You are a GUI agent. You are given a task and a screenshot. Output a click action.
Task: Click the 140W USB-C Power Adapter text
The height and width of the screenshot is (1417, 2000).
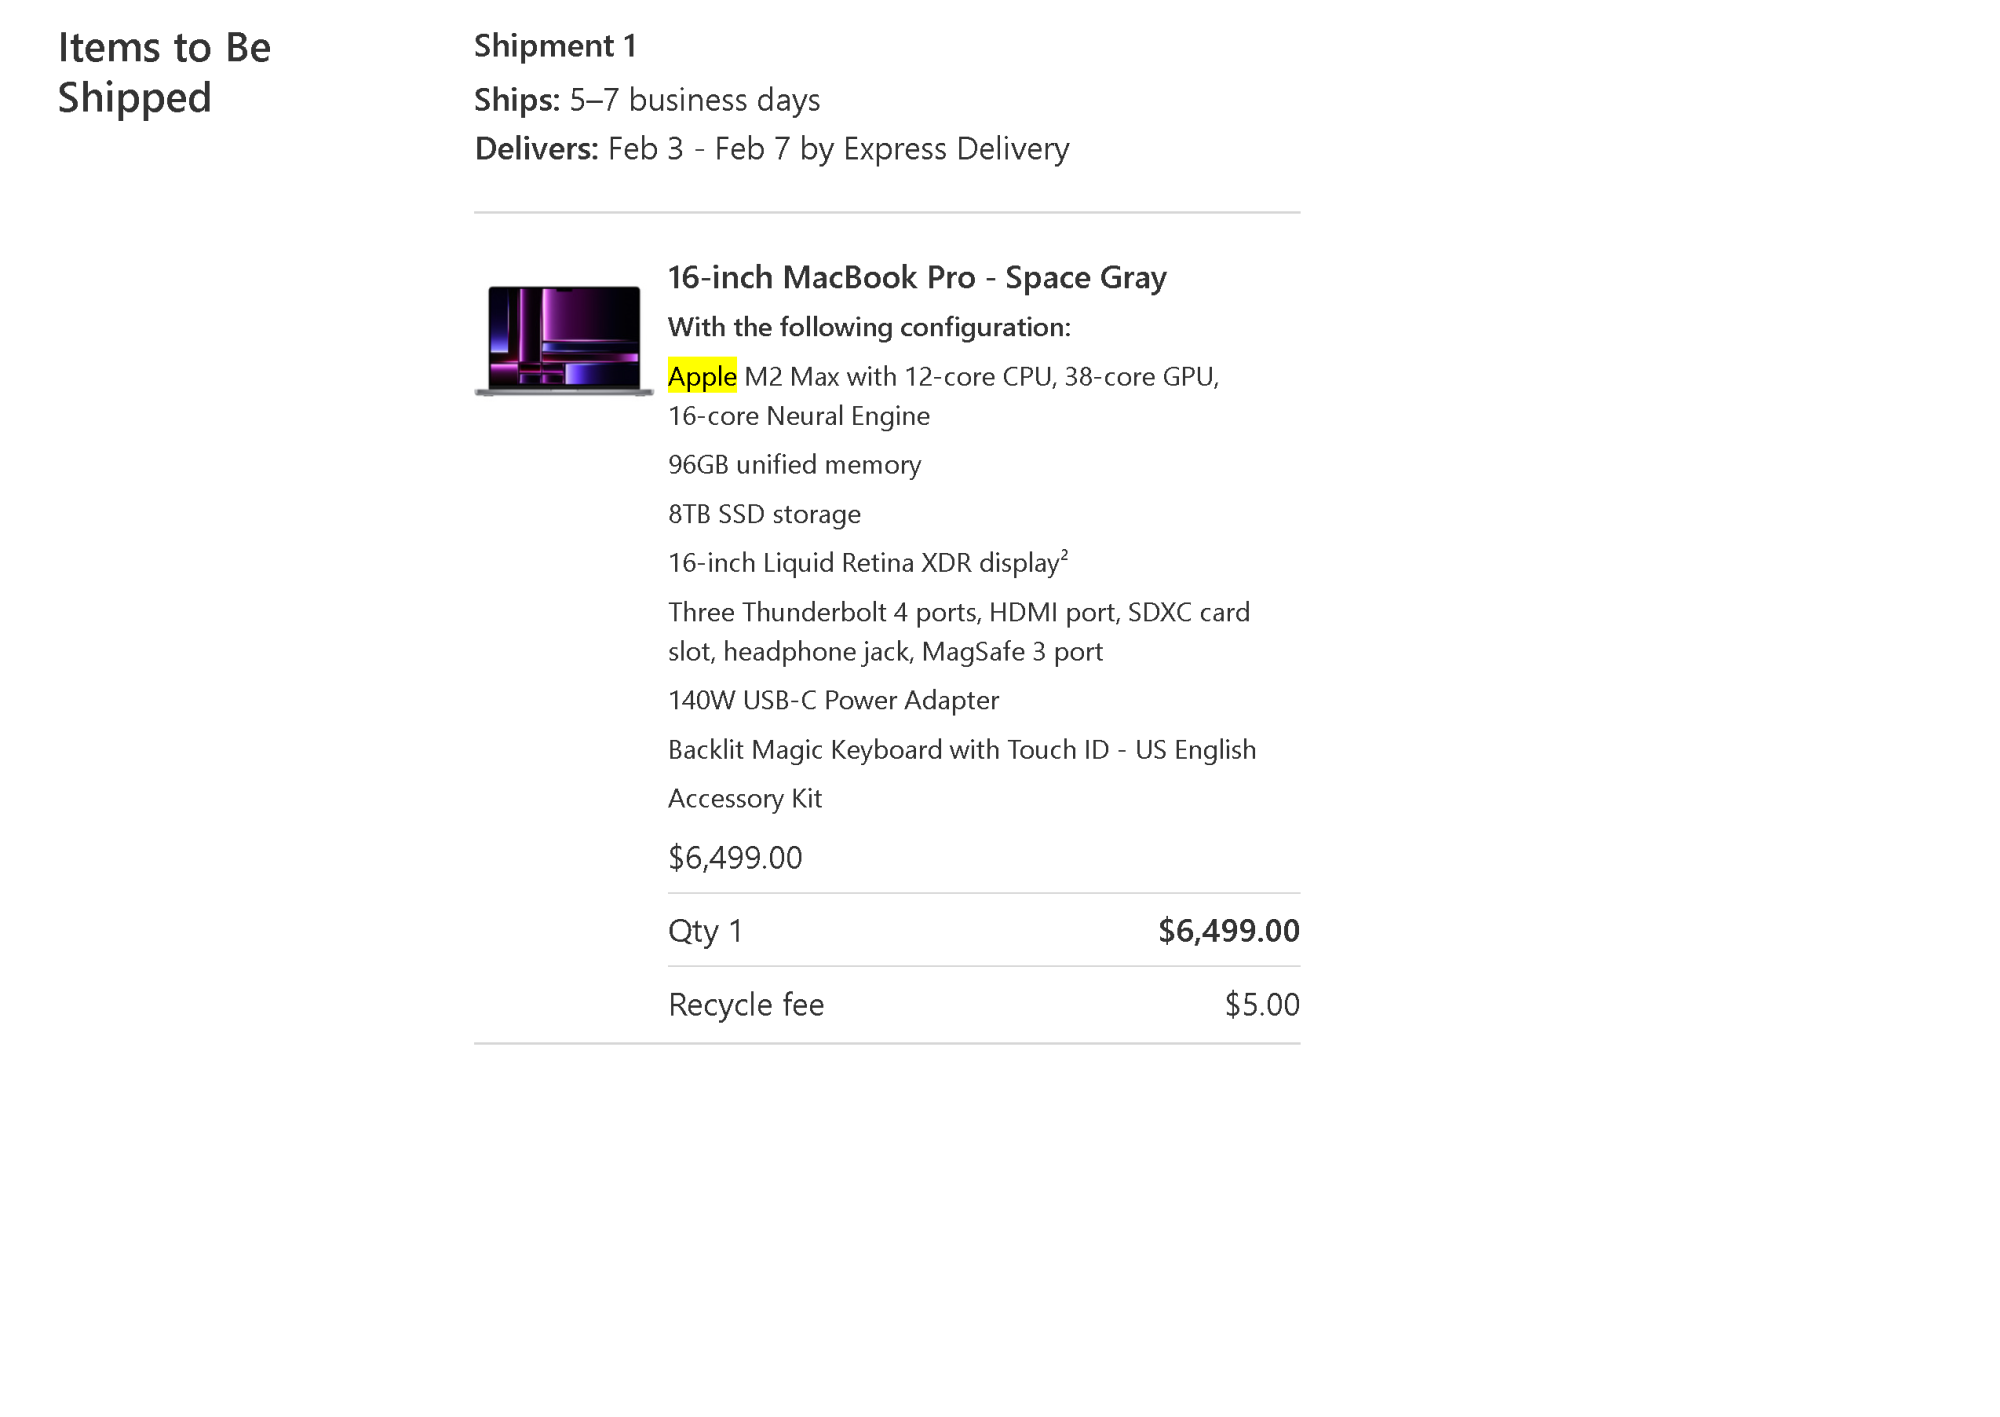833,700
